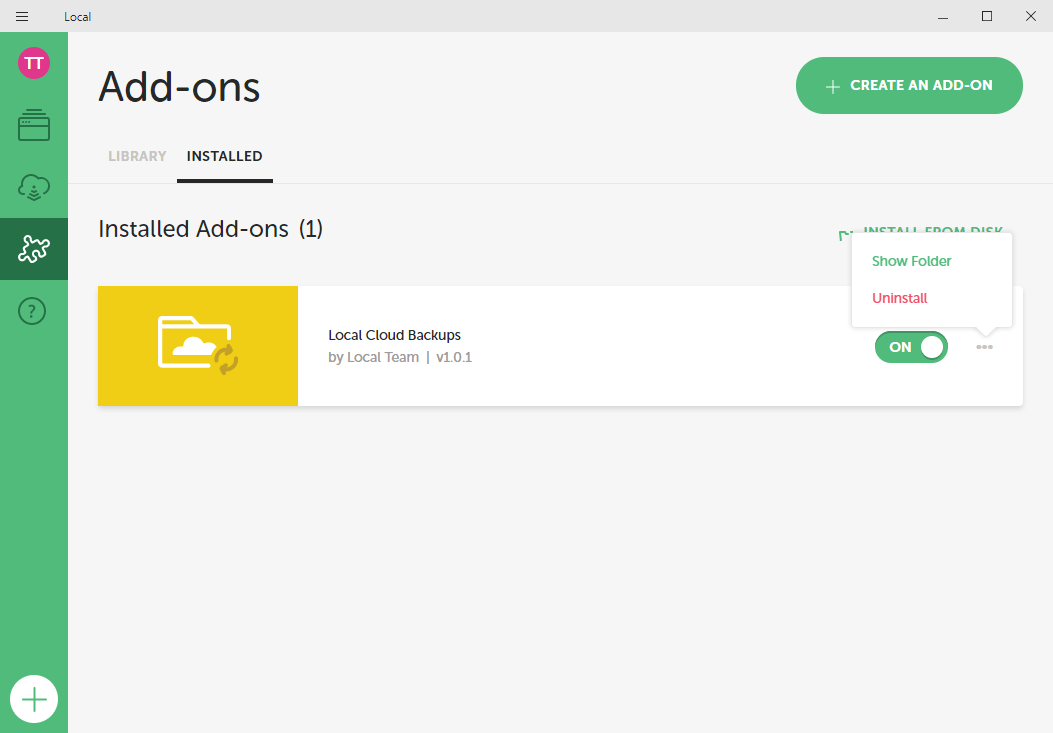Open the Help question mark icon
The height and width of the screenshot is (733, 1053).
[32, 311]
